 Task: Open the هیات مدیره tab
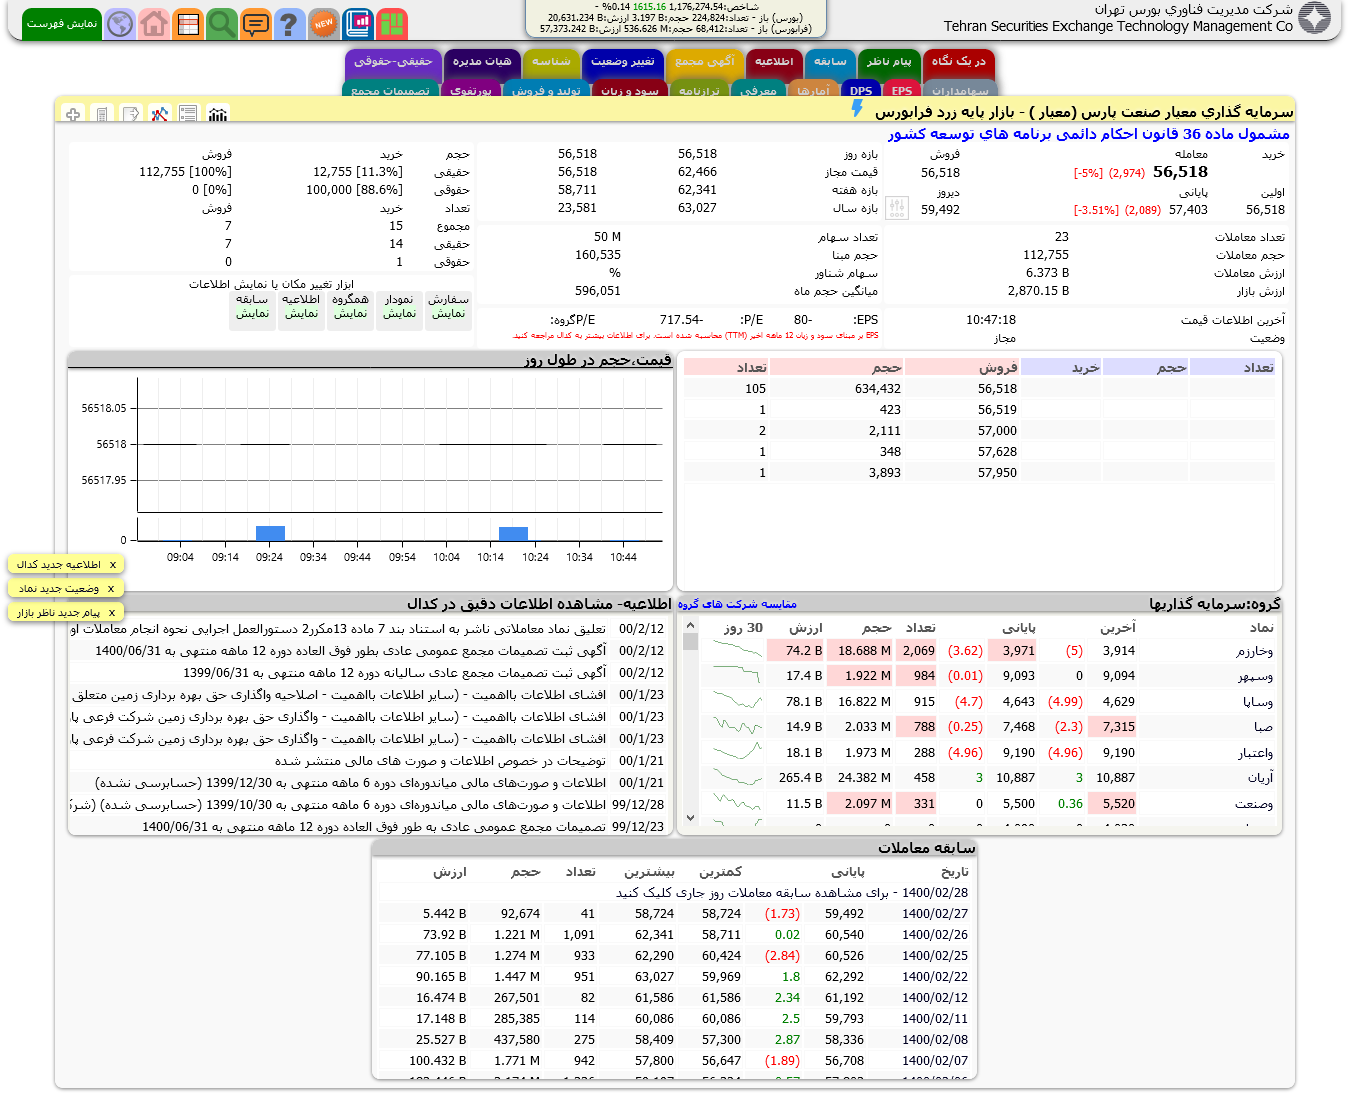click(x=482, y=62)
